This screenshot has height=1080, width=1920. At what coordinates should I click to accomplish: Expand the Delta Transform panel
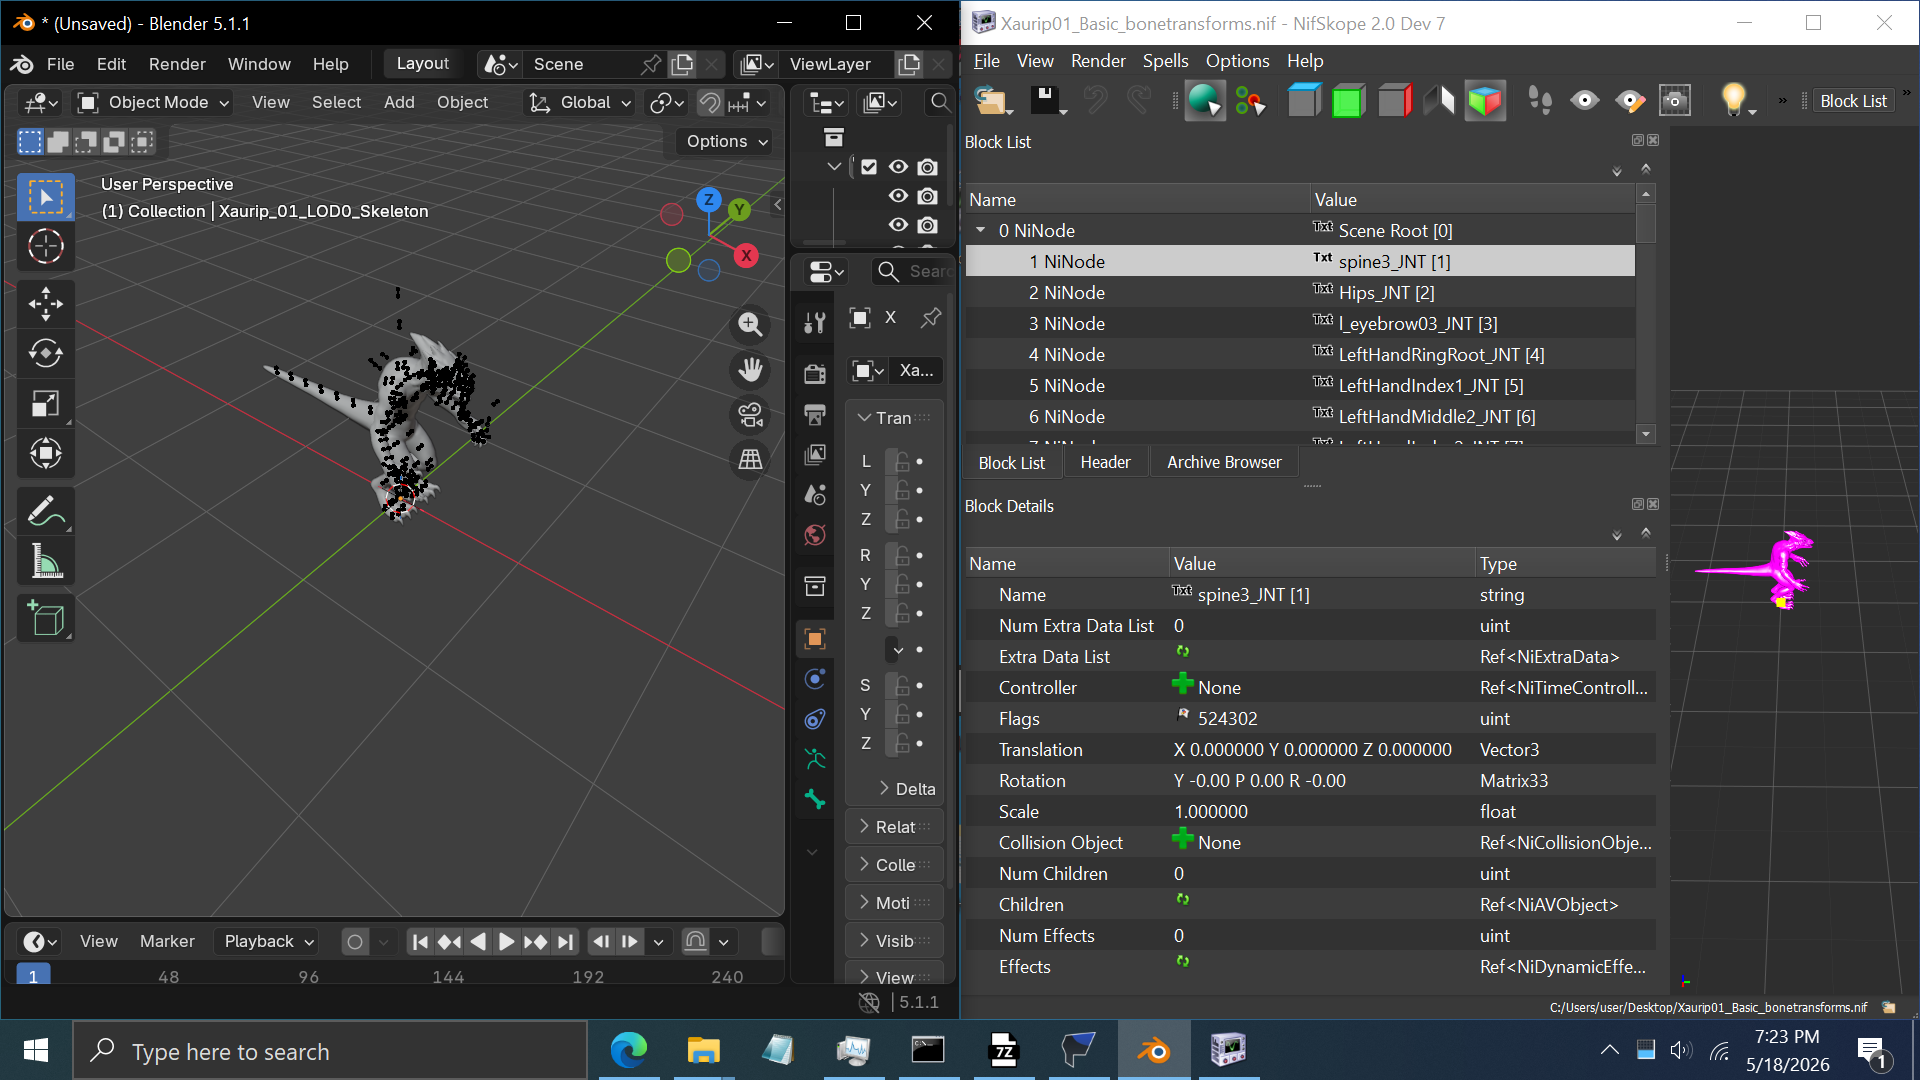click(906, 789)
